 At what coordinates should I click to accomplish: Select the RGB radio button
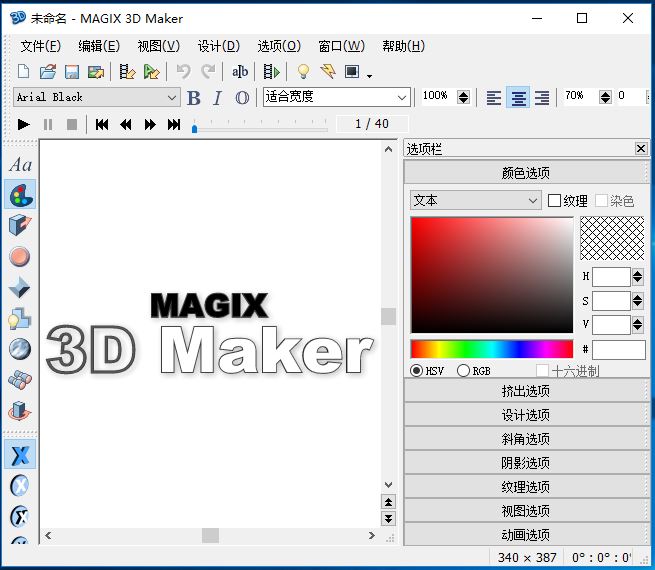pyautogui.click(x=463, y=370)
